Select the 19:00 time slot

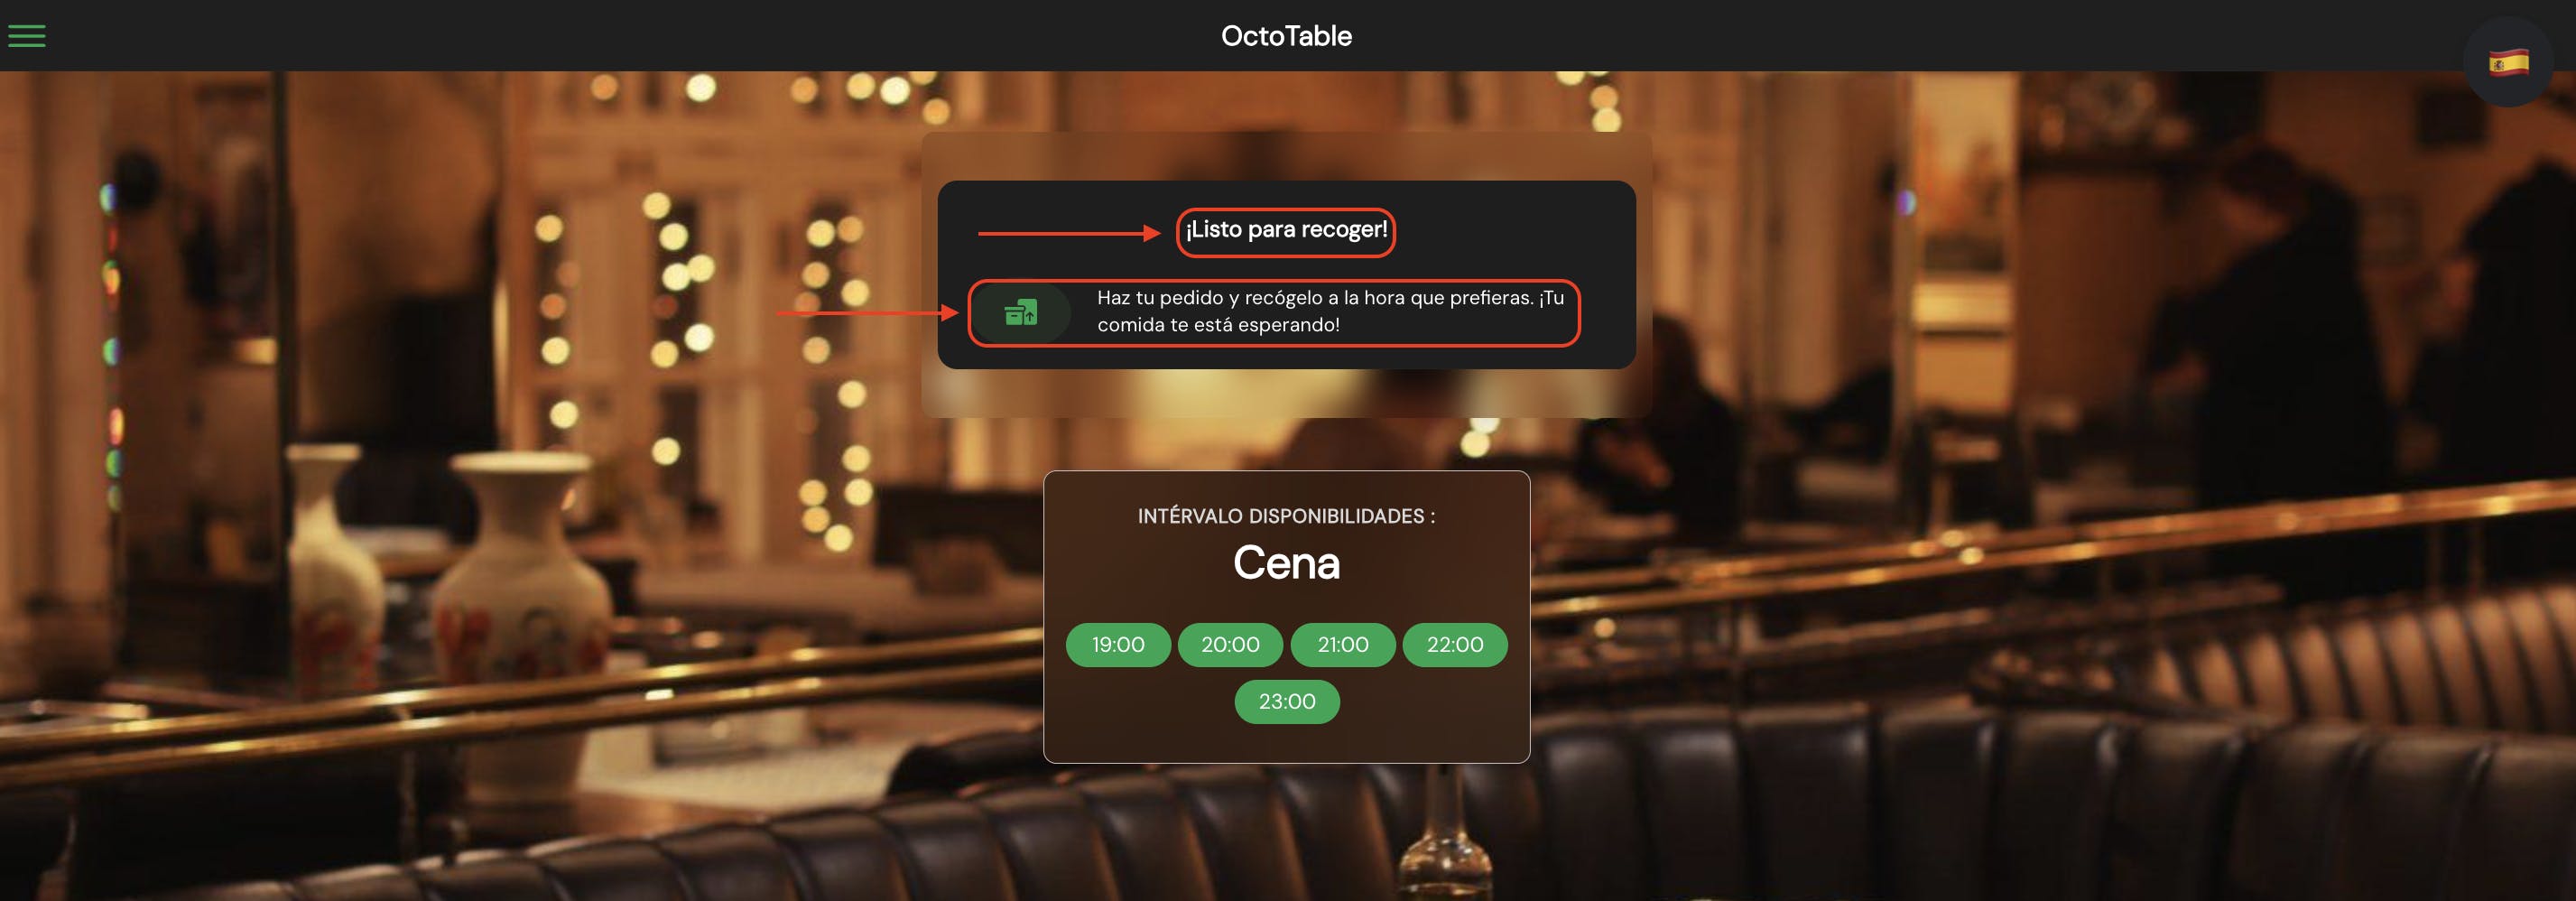click(x=1118, y=645)
